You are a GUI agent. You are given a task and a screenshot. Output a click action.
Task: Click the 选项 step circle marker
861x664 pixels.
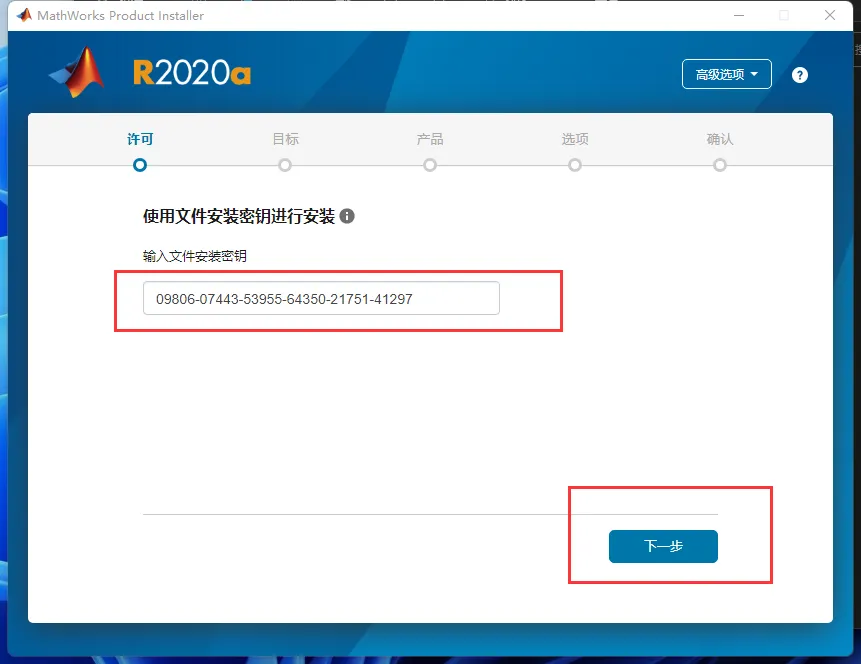click(x=575, y=165)
